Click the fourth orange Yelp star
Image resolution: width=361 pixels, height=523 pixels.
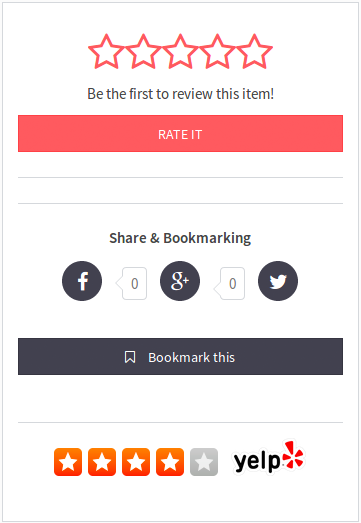170,462
